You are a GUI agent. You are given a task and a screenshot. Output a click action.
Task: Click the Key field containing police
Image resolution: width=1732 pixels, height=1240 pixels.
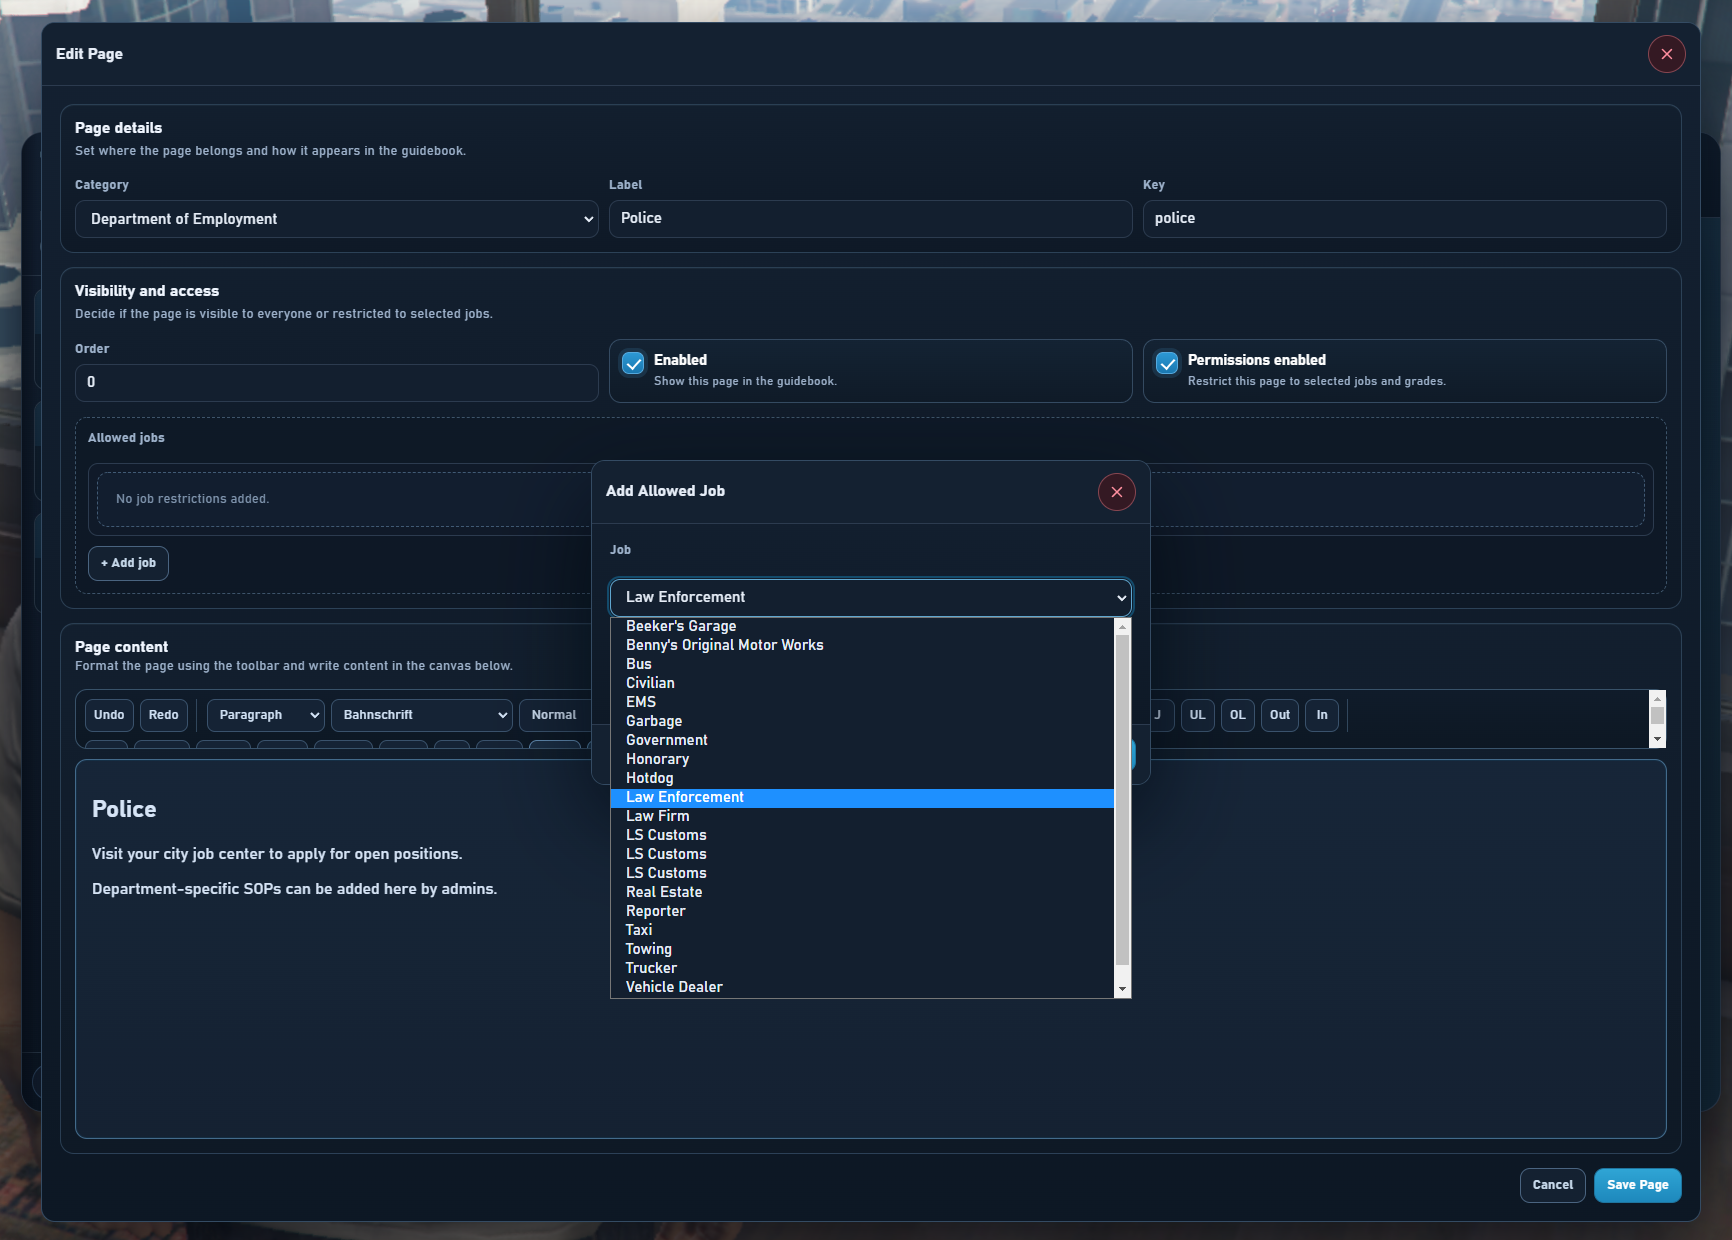tap(1405, 219)
